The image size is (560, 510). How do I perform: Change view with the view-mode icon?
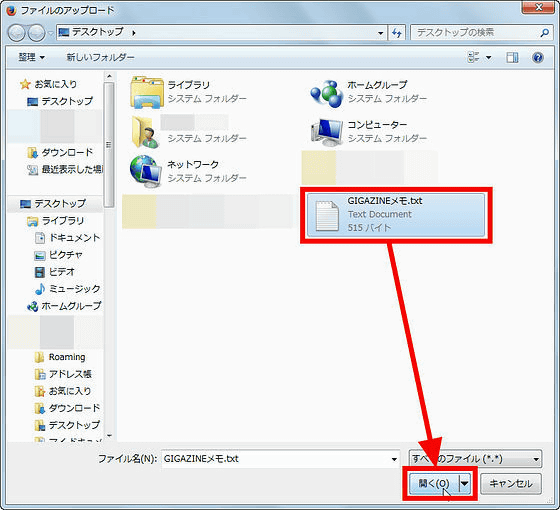point(474,57)
